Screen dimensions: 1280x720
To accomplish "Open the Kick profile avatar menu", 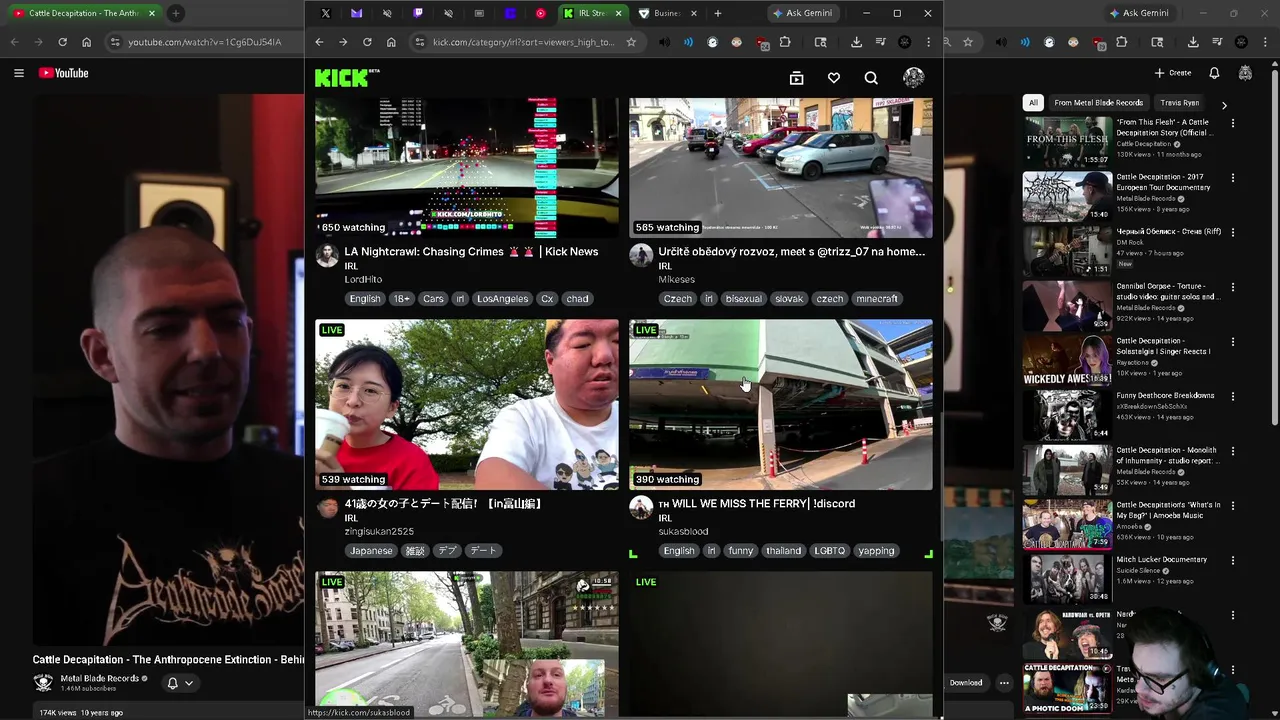I will click(x=913, y=78).
